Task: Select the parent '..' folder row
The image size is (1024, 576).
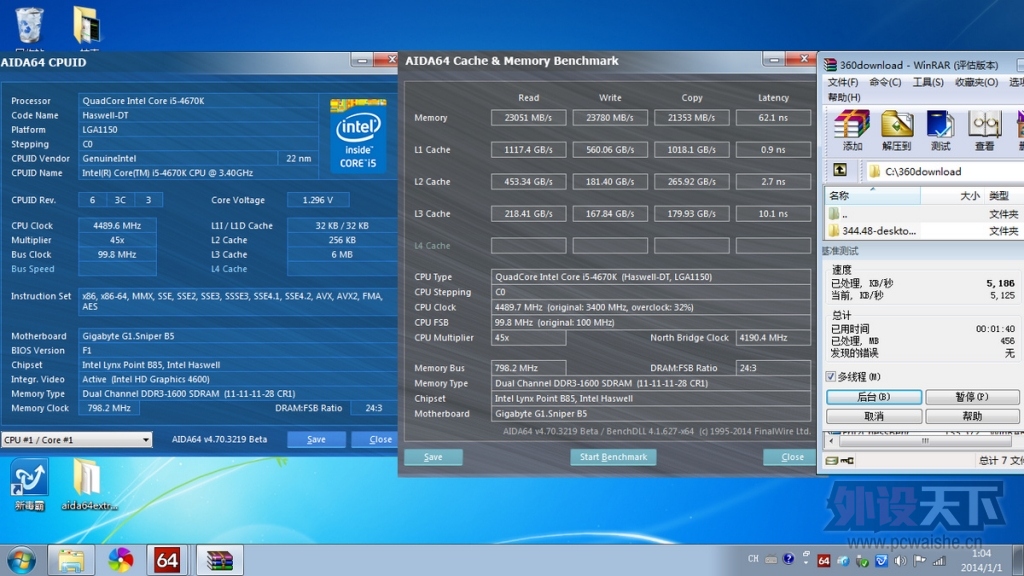Action: 923,214
